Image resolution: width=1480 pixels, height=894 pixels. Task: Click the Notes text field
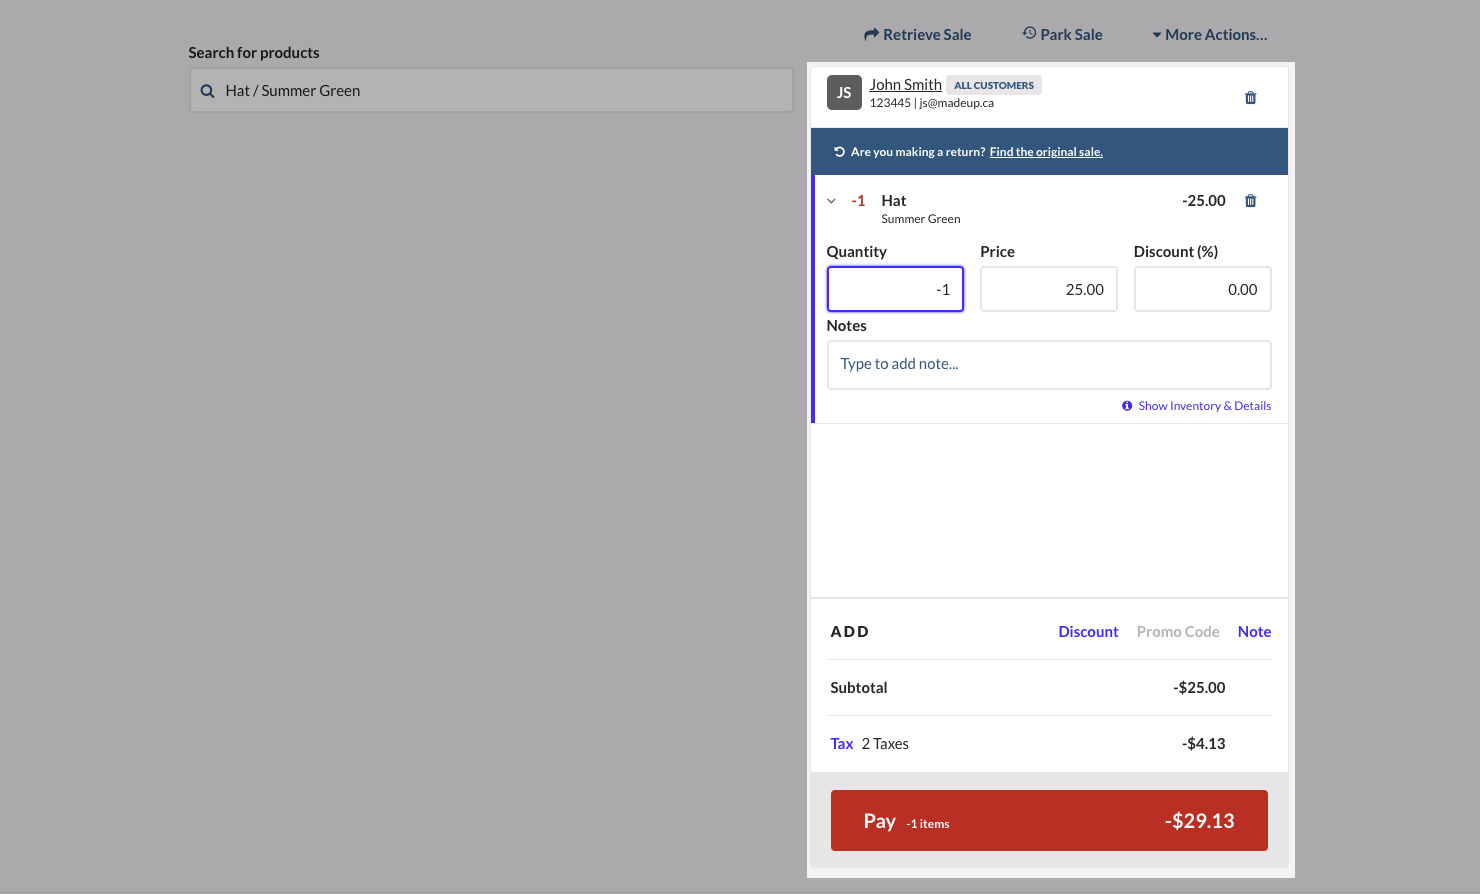(x=1048, y=365)
